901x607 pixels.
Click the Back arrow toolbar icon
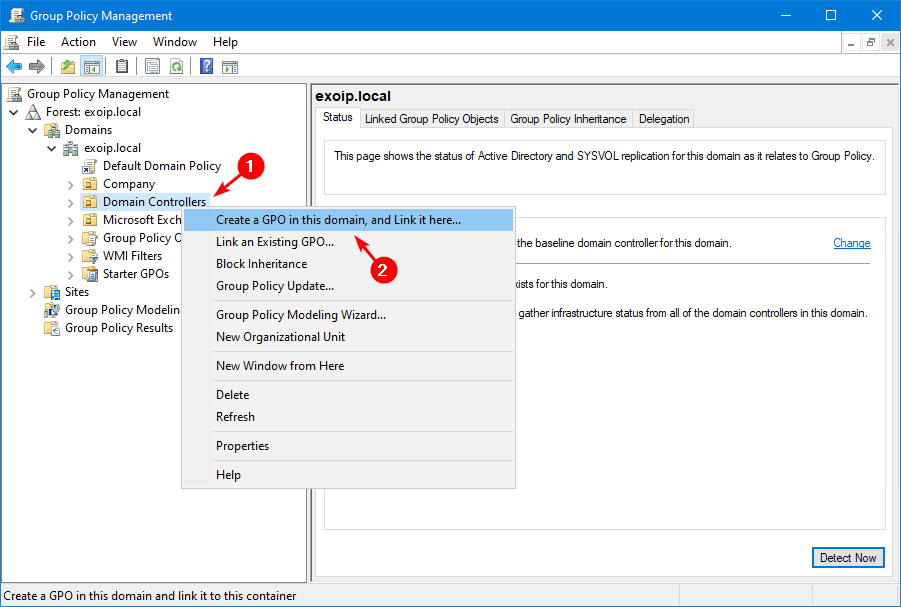coord(14,67)
